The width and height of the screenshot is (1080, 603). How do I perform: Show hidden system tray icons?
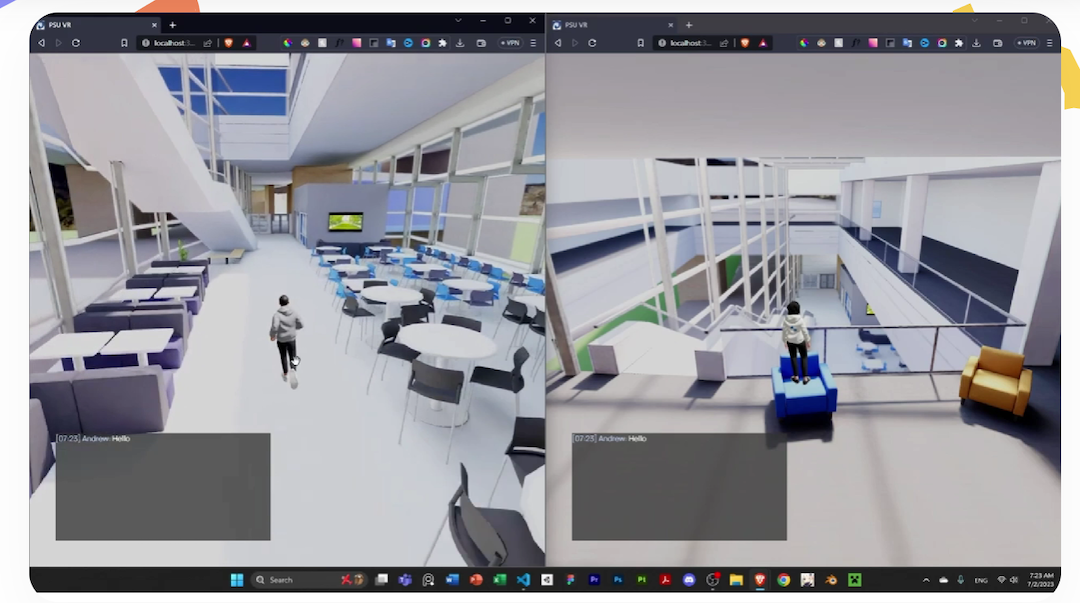[926, 580]
